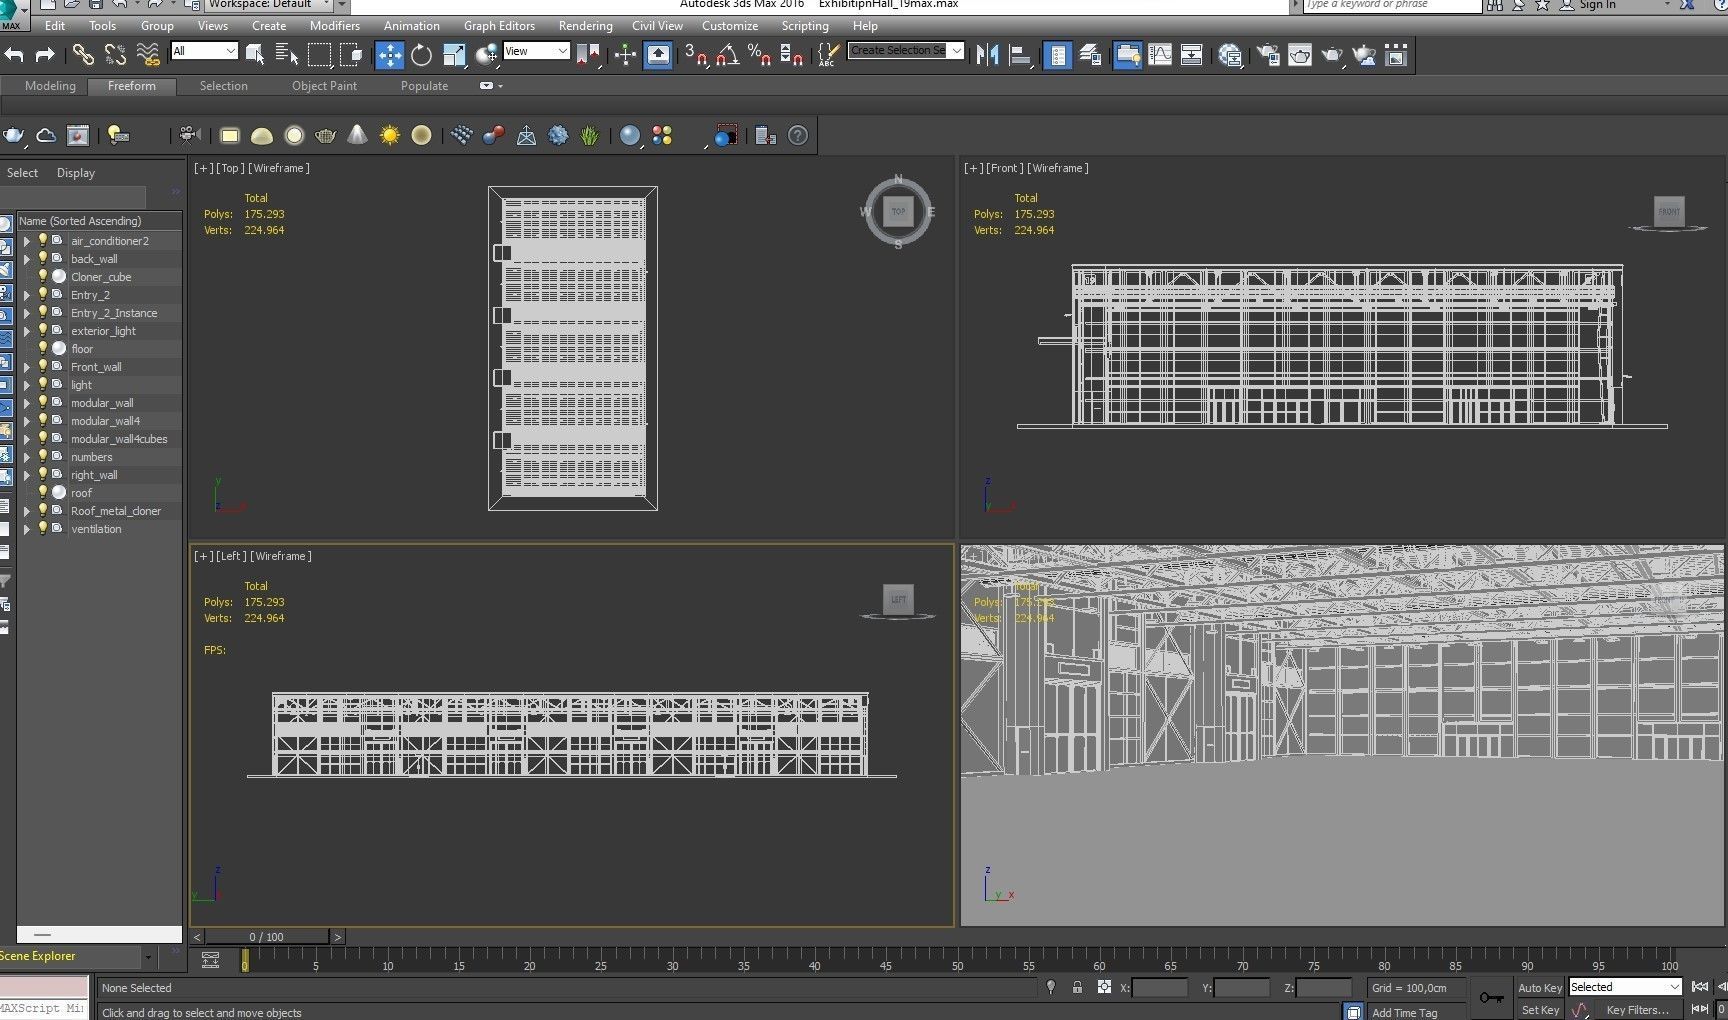The height and width of the screenshot is (1020, 1728).
Task: Click the 0 / 100 time slider
Action: click(x=266, y=937)
